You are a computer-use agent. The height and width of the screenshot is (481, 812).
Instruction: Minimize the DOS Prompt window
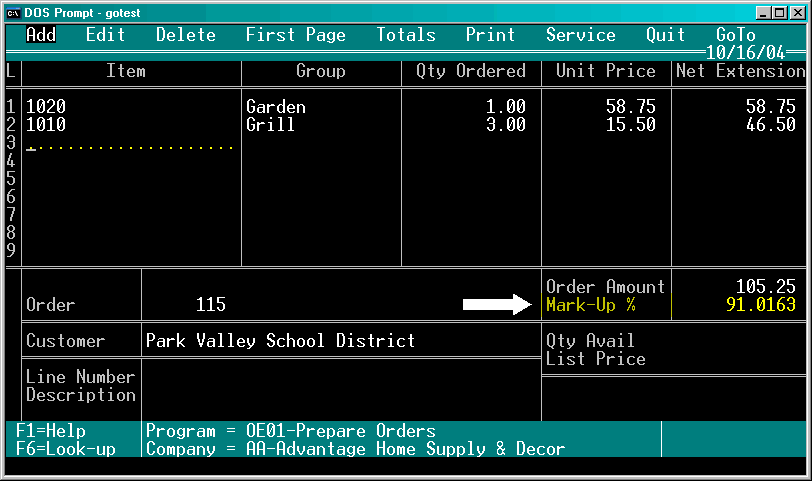coord(763,13)
